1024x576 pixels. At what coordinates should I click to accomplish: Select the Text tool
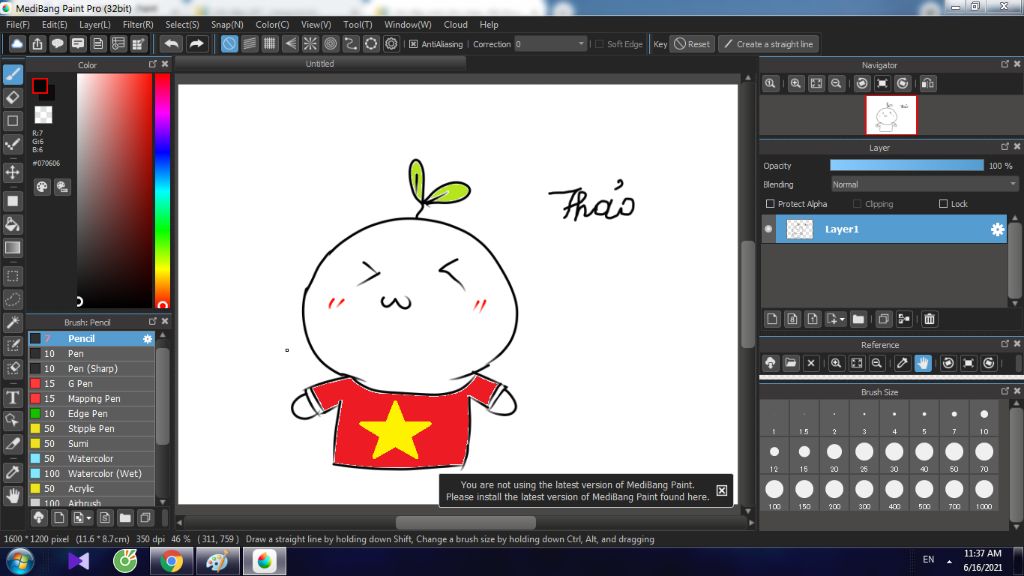pyautogui.click(x=12, y=398)
